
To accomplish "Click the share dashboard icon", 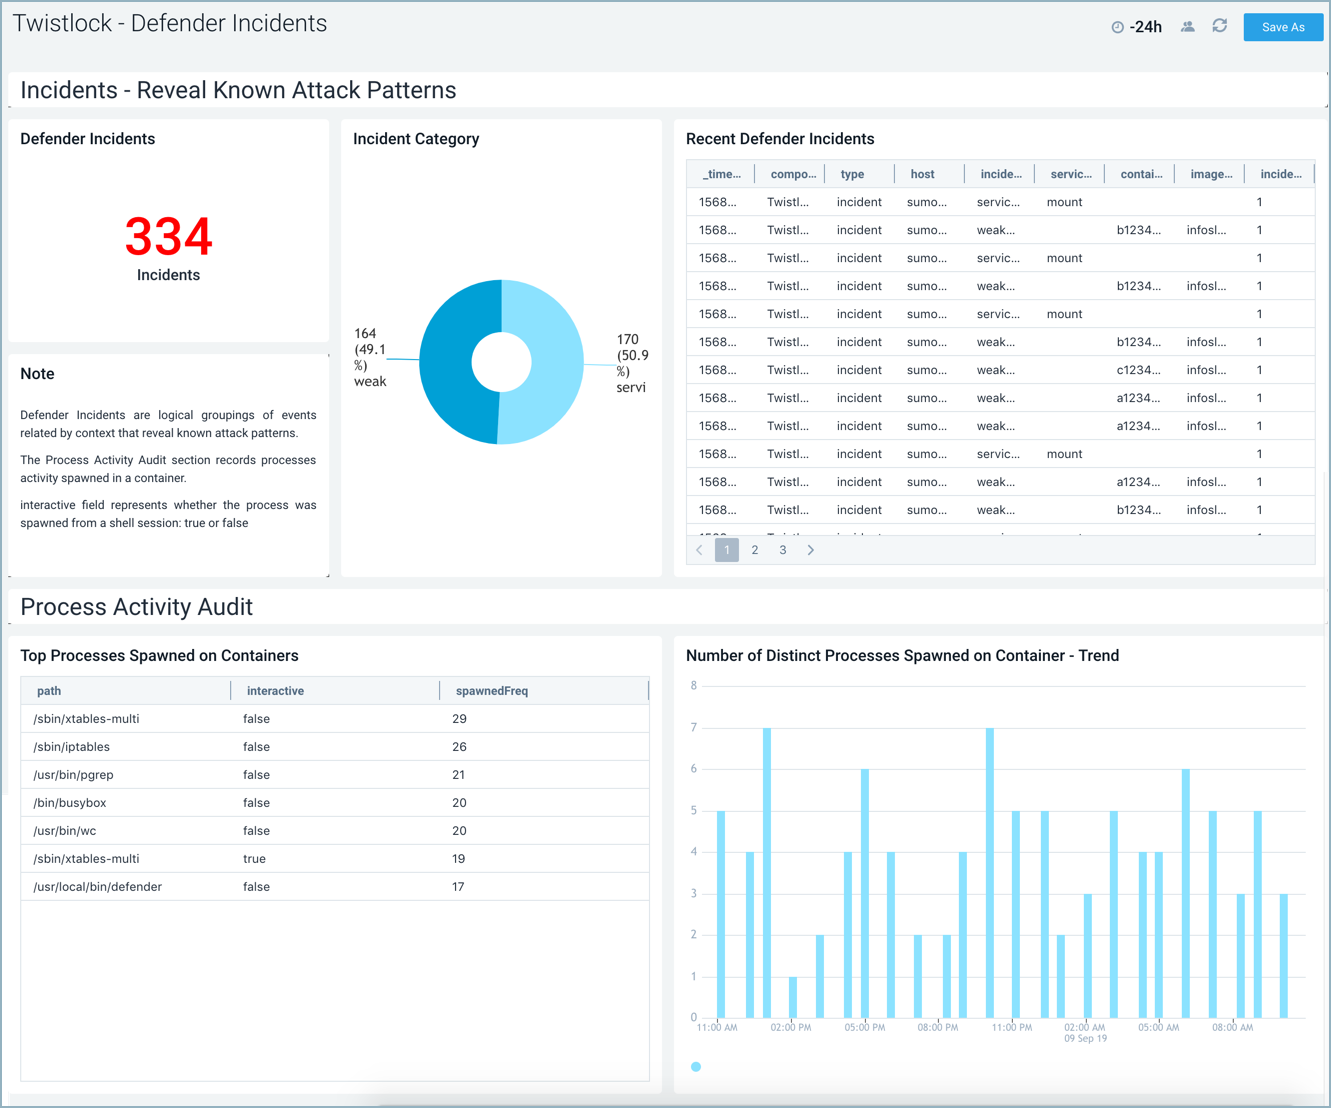I will 1188,27.
